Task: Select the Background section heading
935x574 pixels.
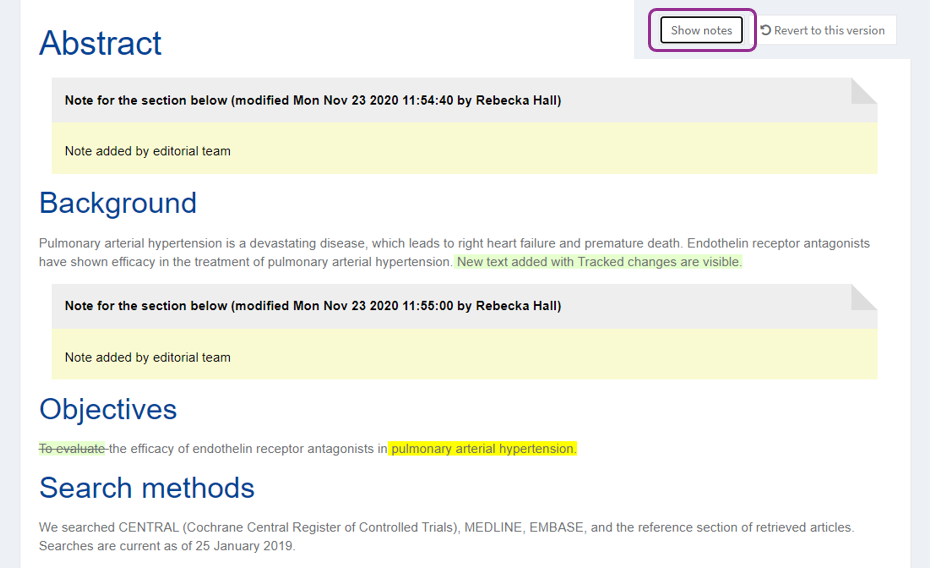Action: click(x=117, y=203)
